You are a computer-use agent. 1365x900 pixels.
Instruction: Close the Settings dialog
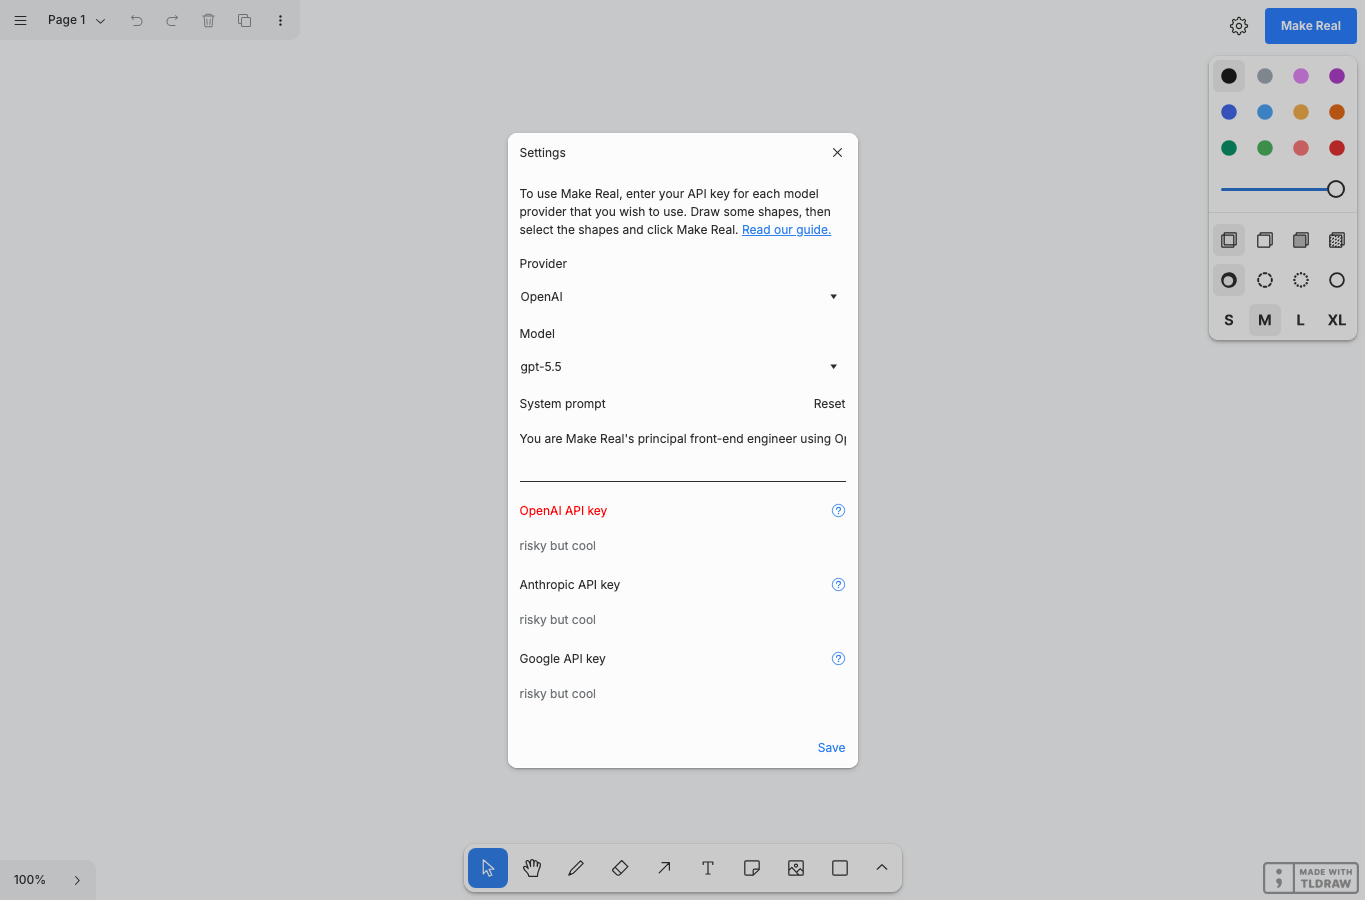(837, 153)
